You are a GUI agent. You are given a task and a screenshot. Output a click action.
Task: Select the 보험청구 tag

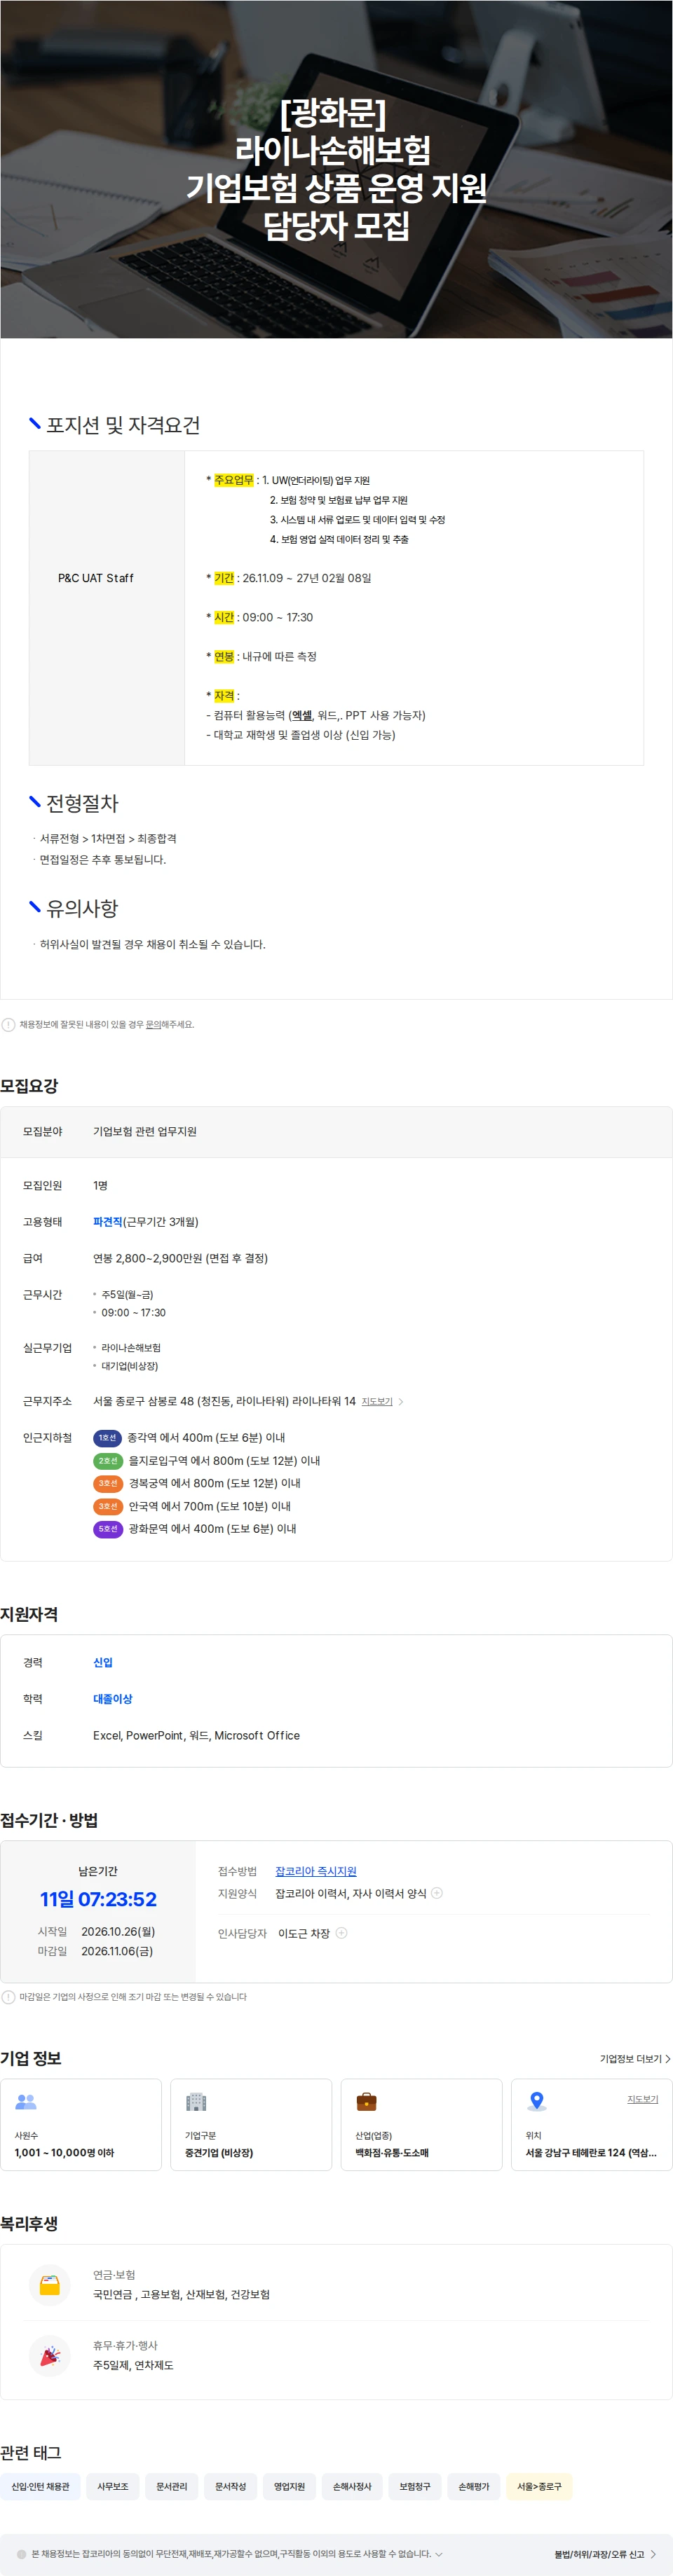[414, 2486]
